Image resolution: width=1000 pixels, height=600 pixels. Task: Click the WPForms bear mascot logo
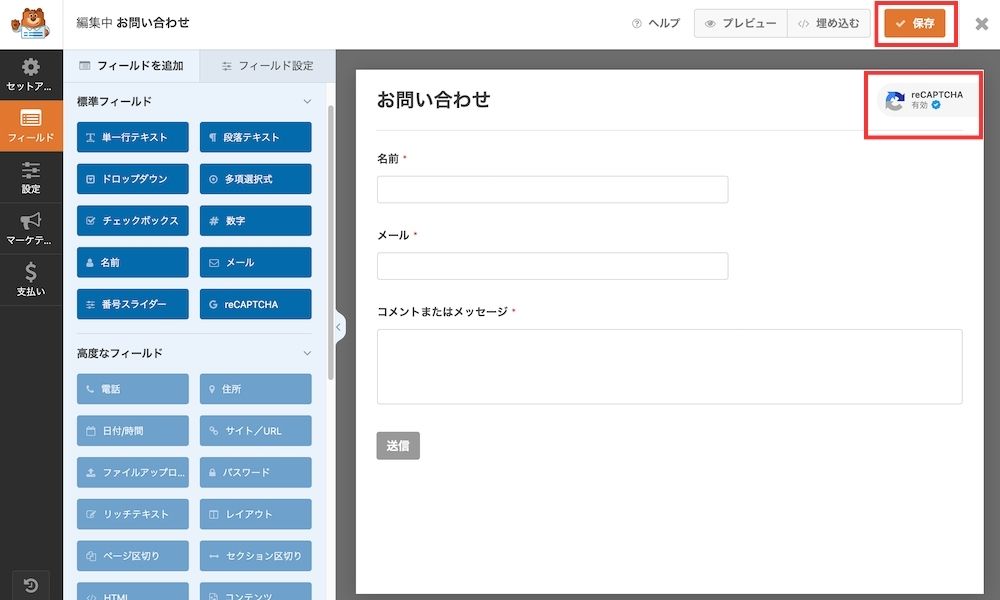(x=30, y=24)
